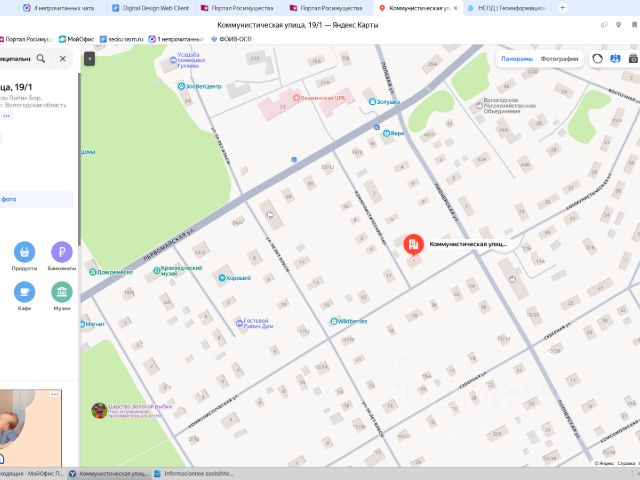
Task: Click Золушка place marker
Action: click(372, 102)
